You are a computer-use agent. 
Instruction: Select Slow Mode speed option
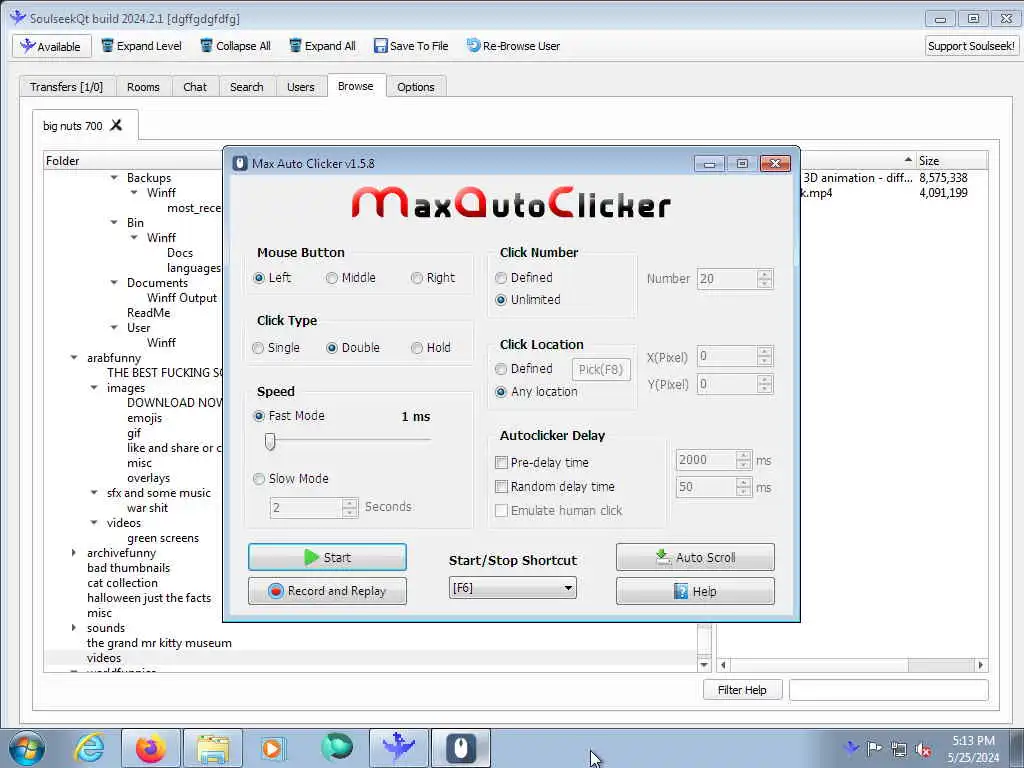point(259,479)
